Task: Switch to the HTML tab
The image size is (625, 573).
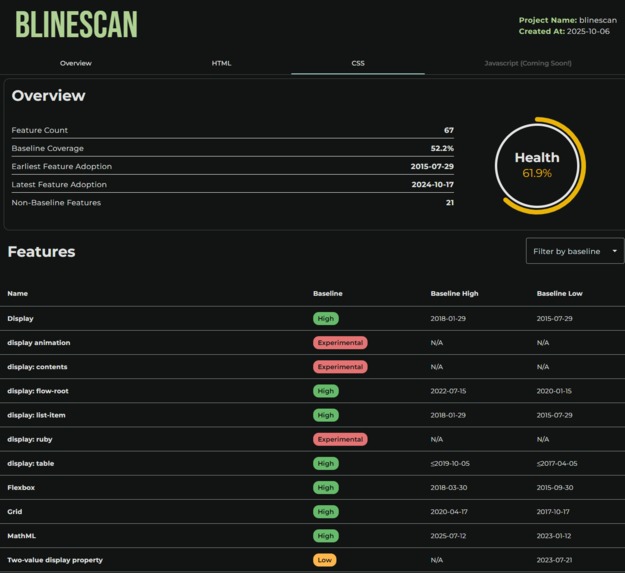Action: [221, 63]
